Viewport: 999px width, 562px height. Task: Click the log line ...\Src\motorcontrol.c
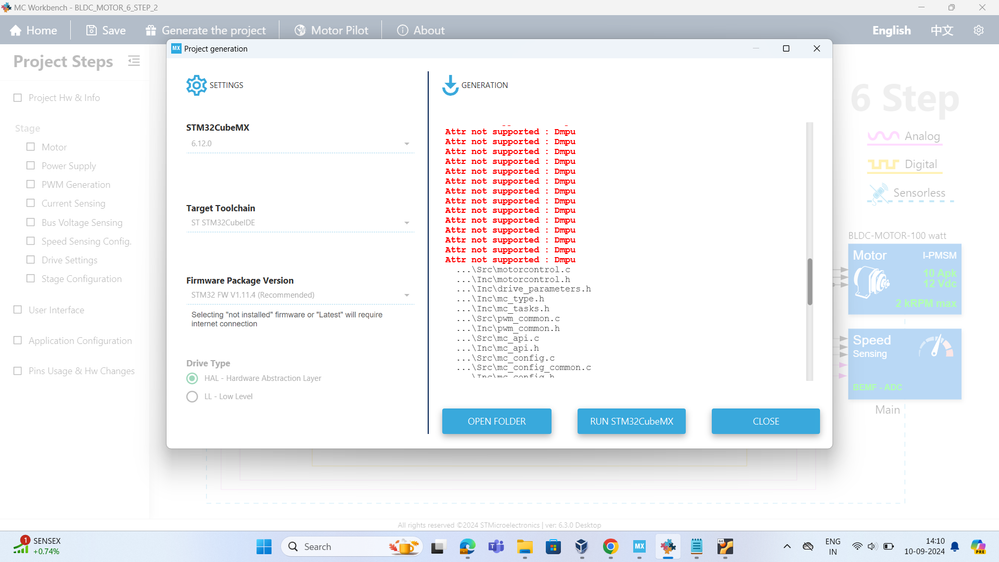(x=513, y=270)
